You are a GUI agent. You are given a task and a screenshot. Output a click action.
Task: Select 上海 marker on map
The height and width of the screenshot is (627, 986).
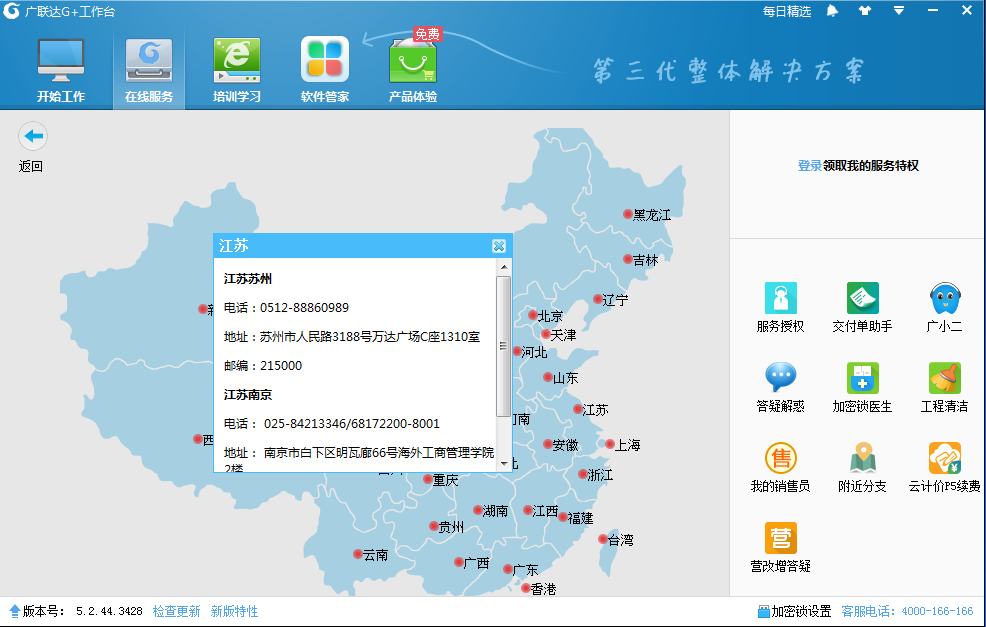(609, 444)
